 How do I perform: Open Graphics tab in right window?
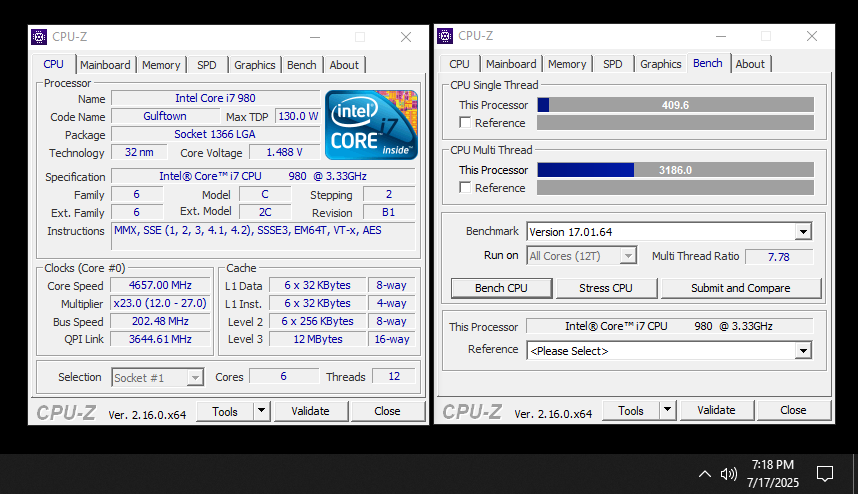(x=660, y=63)
